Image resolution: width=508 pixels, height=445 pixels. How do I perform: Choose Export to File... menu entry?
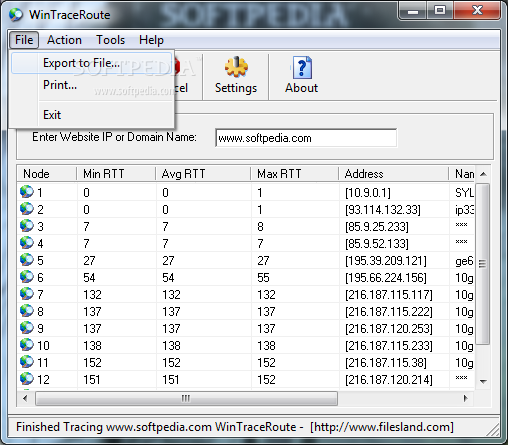[x=91, y=63]
